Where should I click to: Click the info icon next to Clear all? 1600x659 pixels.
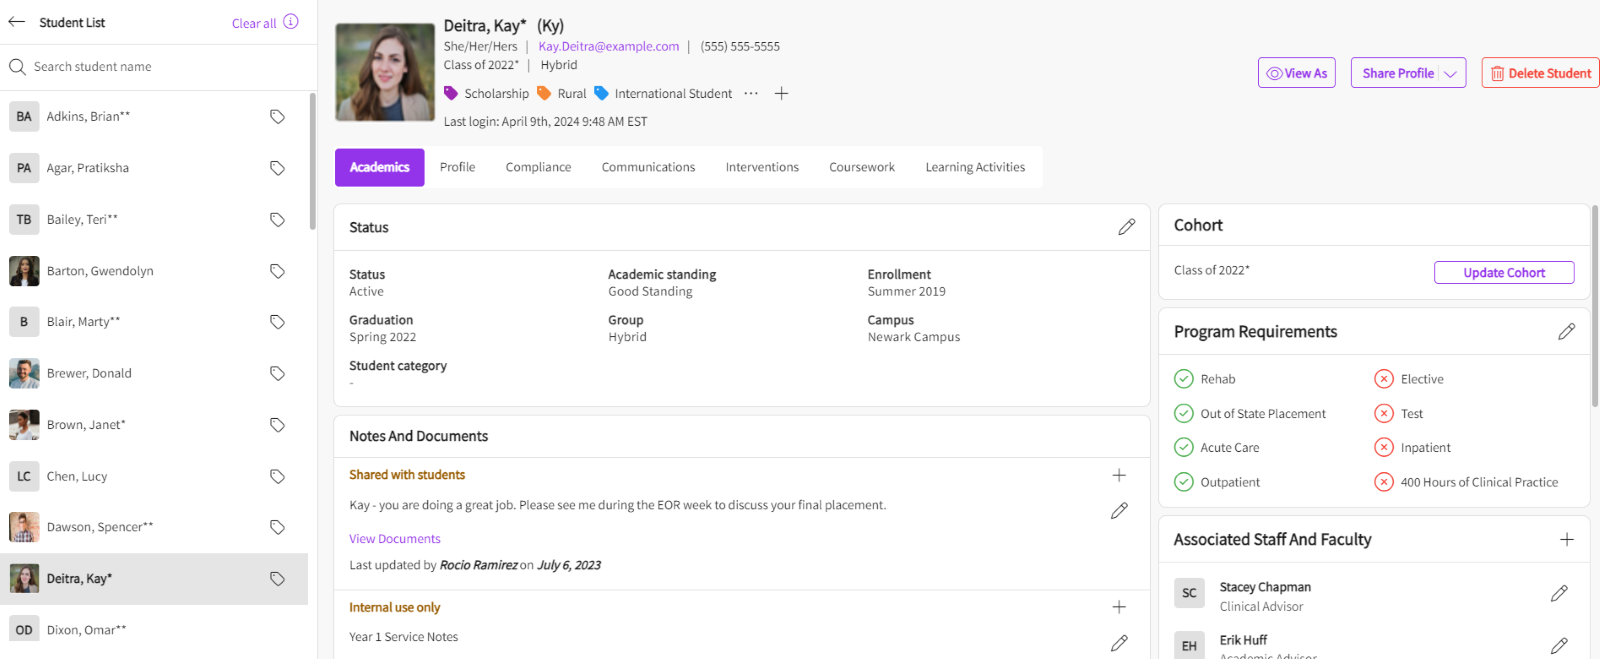click(x=291, y=22)
